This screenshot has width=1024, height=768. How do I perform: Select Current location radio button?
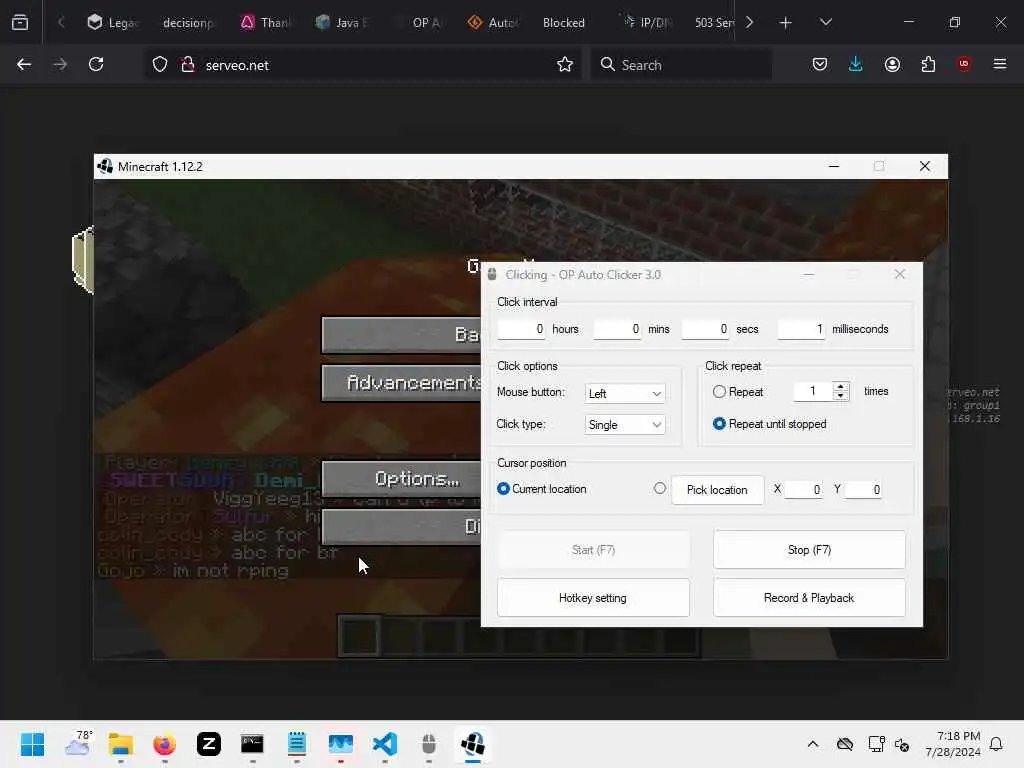pos(503,488)
